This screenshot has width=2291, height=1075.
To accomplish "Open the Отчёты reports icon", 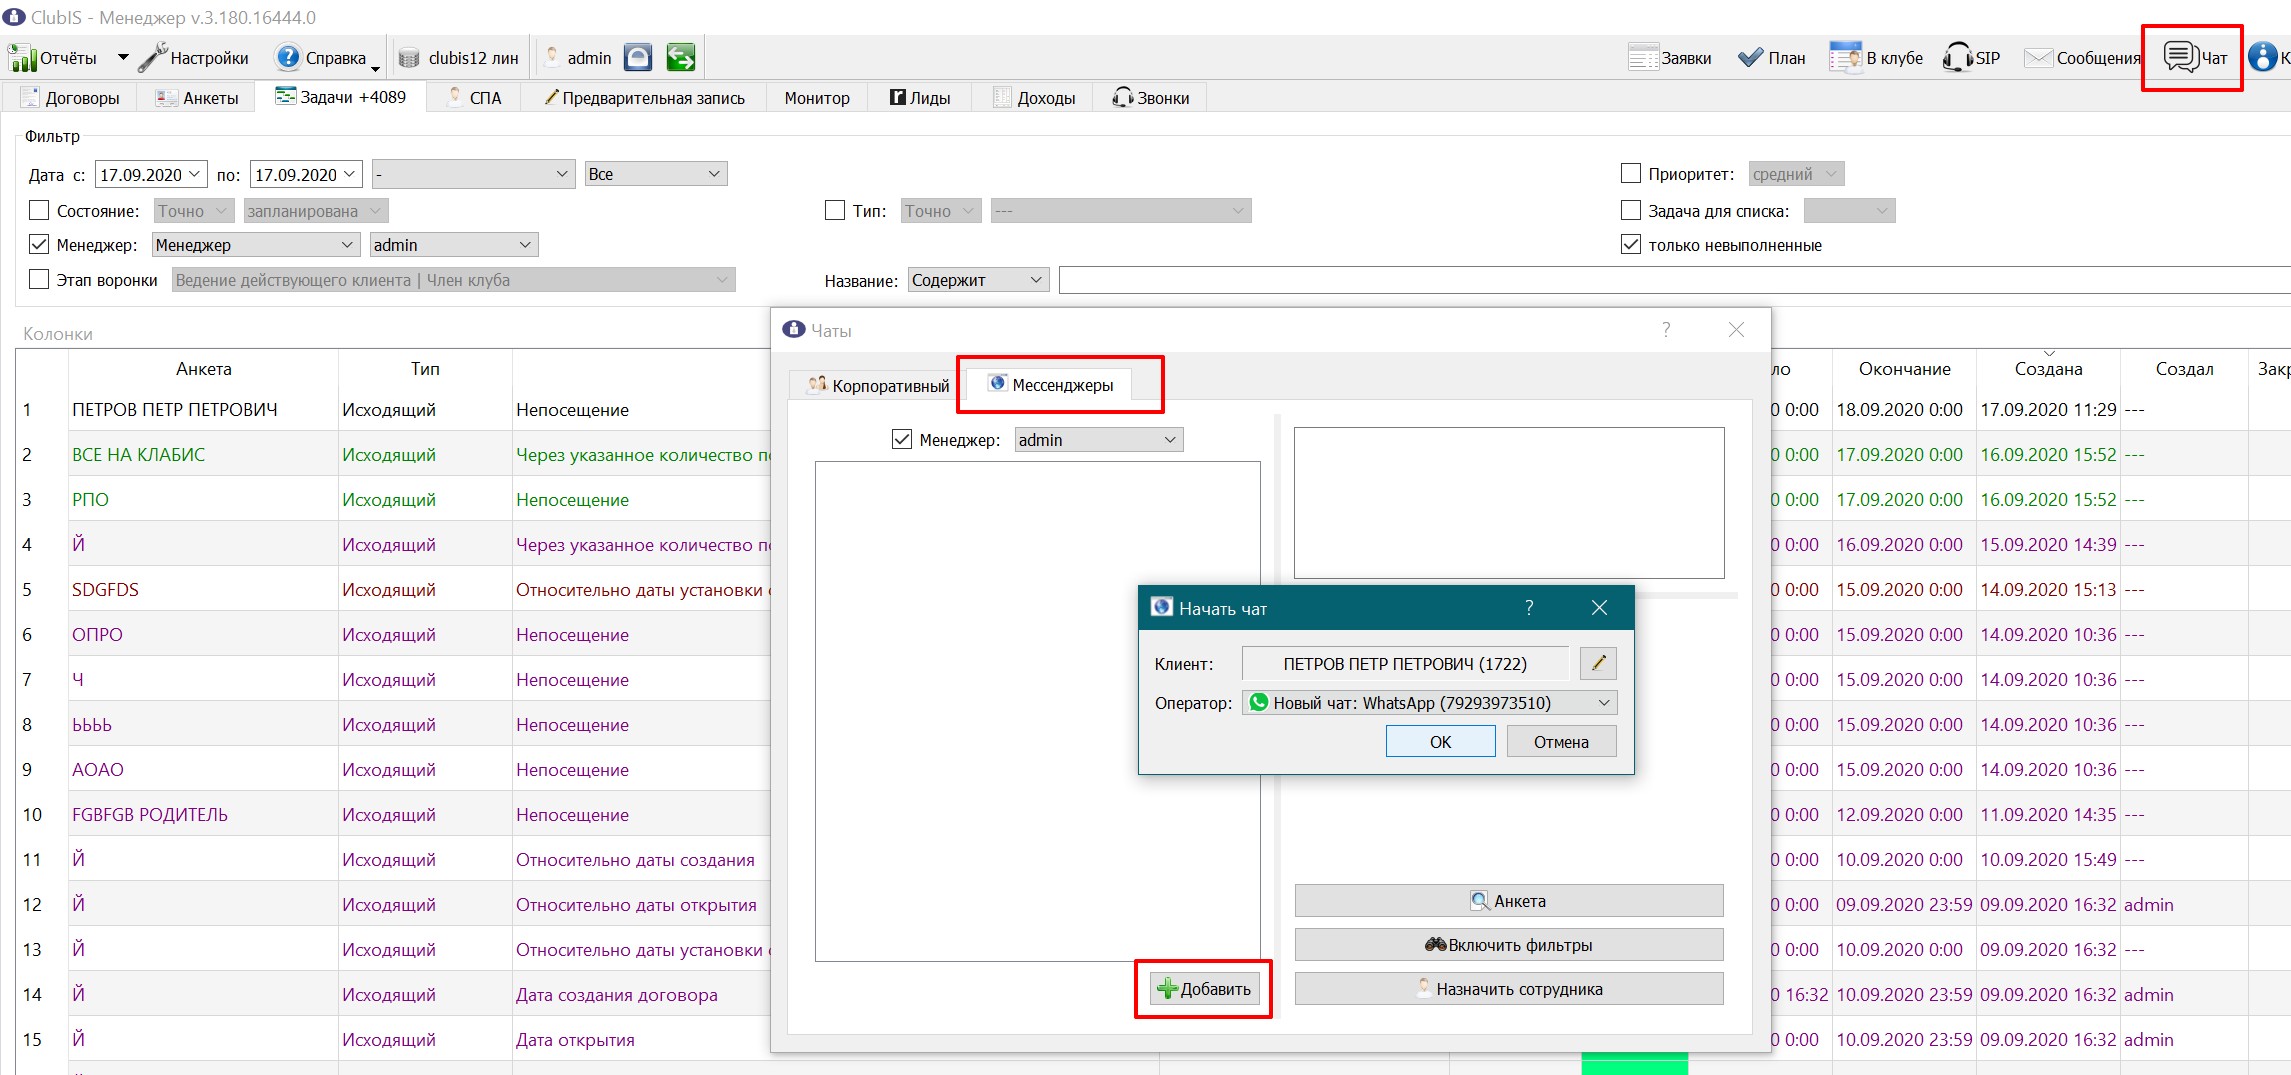I will [22, 58].
